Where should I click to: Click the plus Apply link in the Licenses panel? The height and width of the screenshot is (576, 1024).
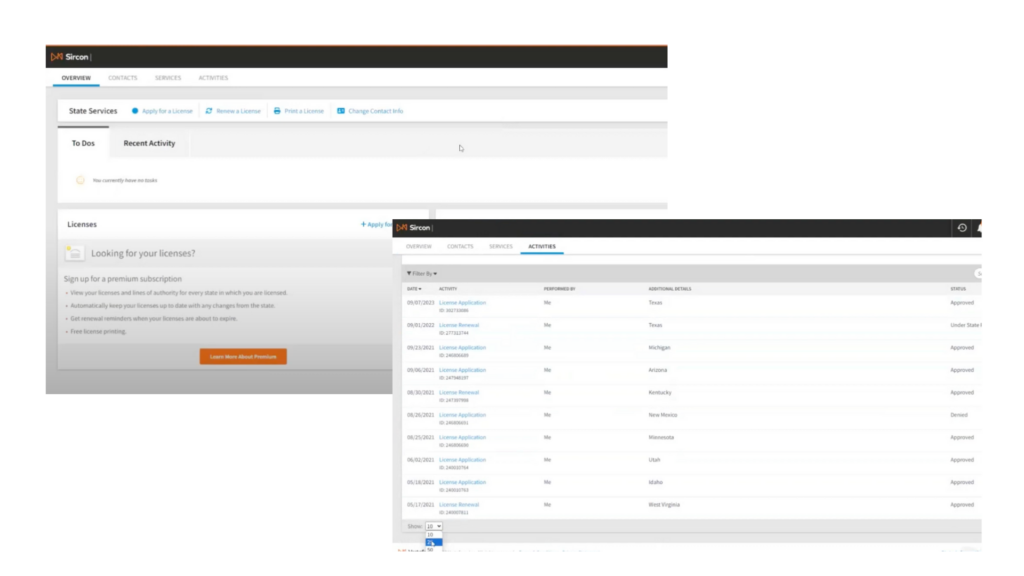pos(377,225)
